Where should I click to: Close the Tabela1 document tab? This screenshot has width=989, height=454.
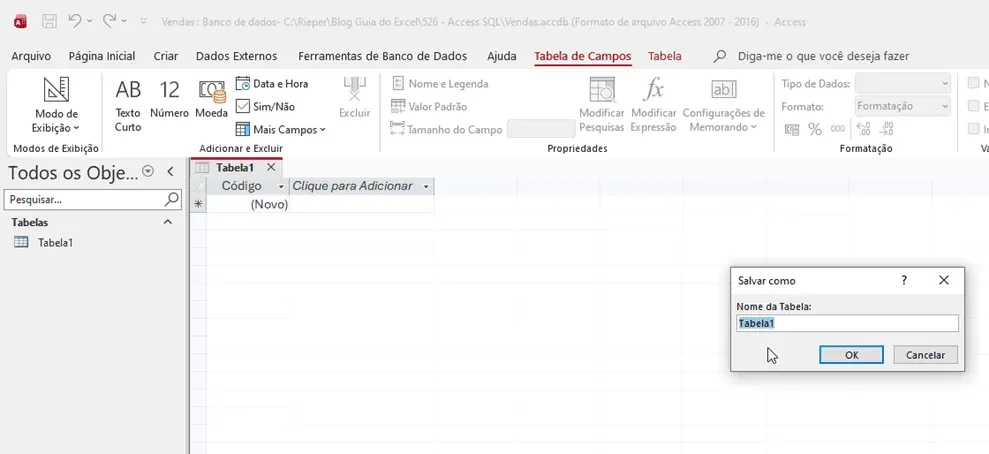pyautogui.click(x=271, y=167)
